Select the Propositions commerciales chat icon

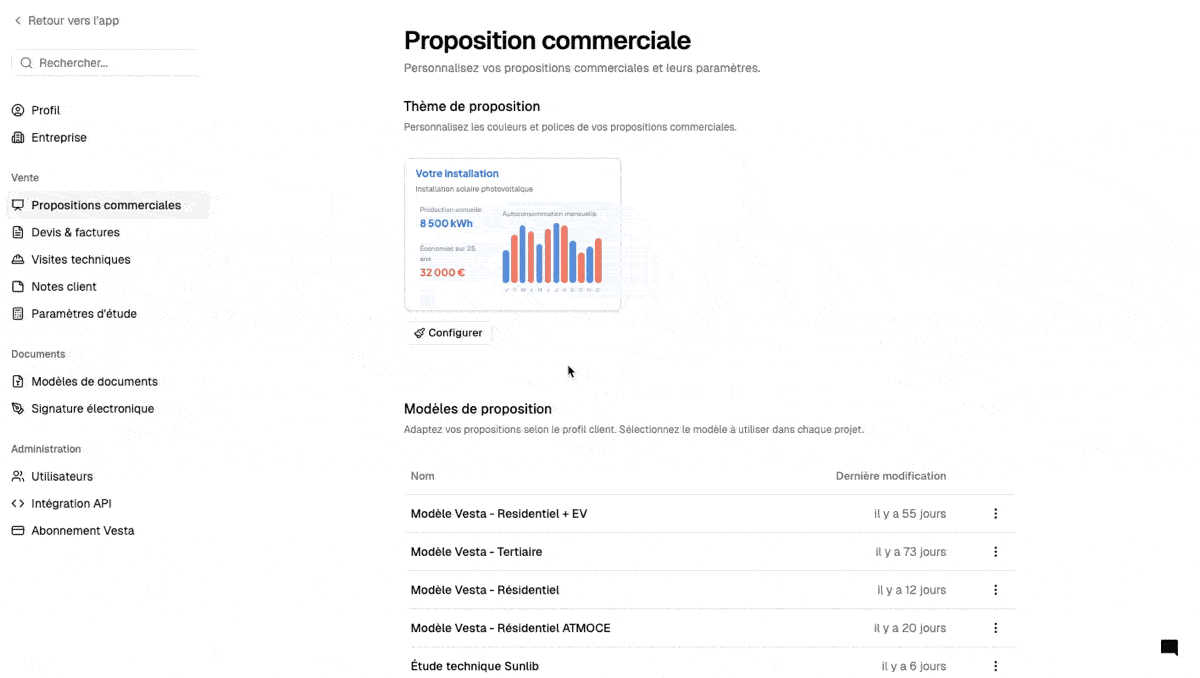17,205
